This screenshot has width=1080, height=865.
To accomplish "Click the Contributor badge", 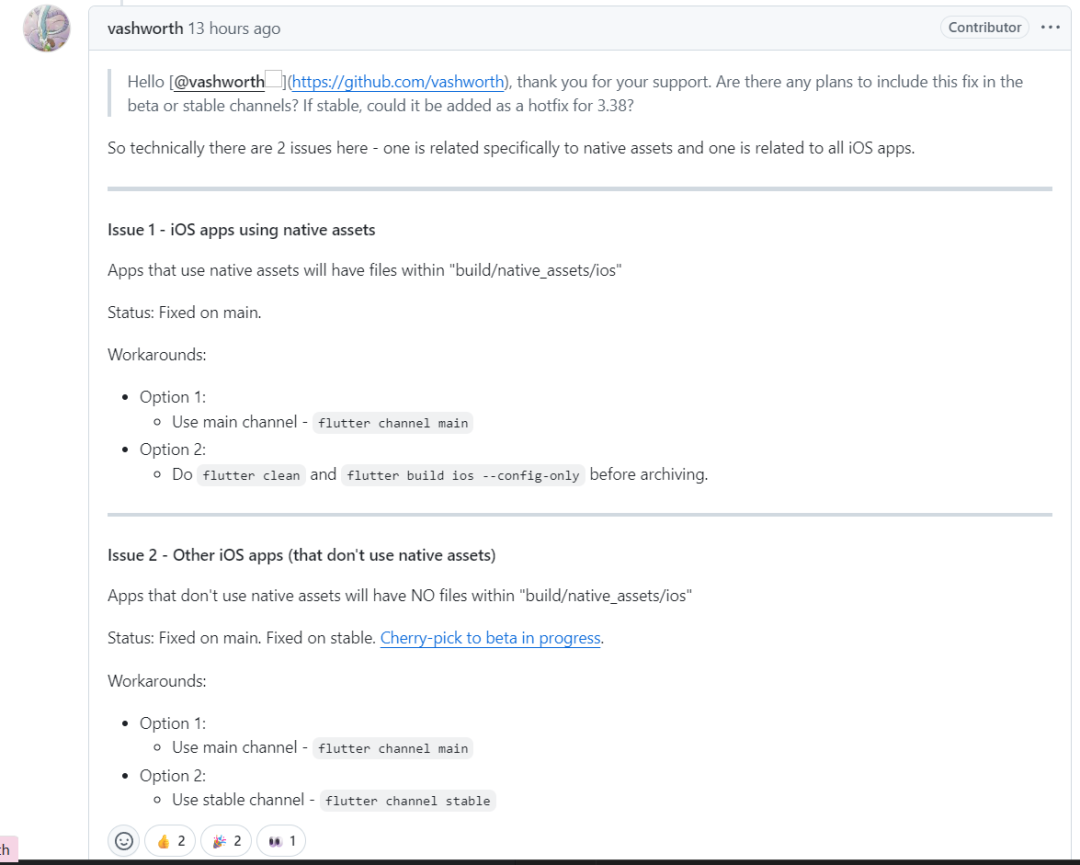I will (985, 27).
